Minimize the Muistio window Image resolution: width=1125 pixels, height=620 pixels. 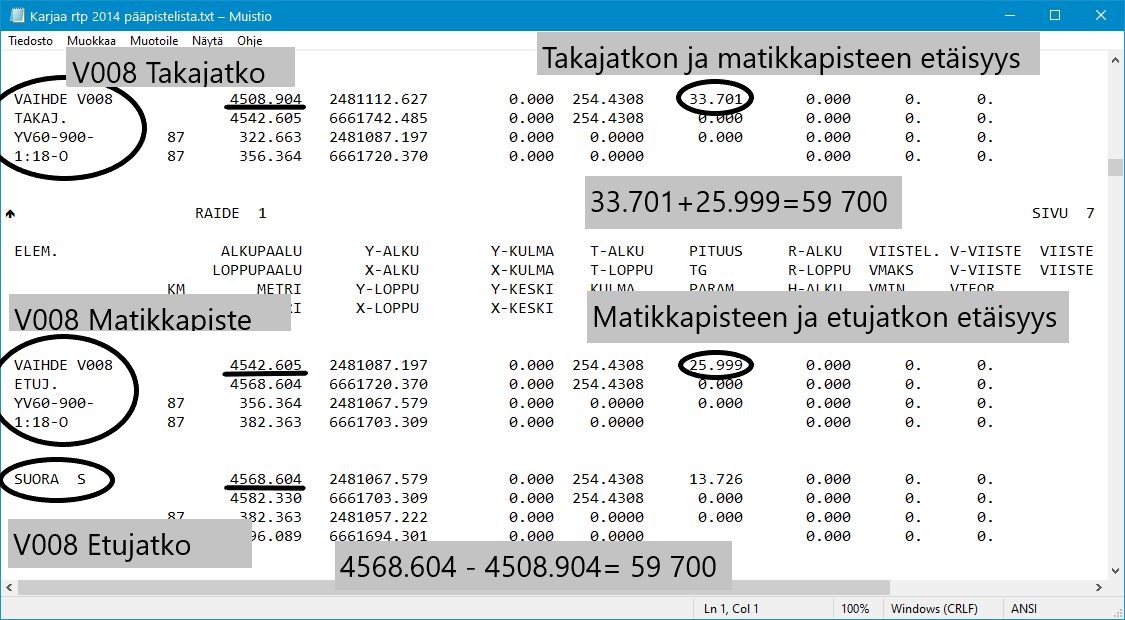pyautogui.click(x=1009, y=15)
